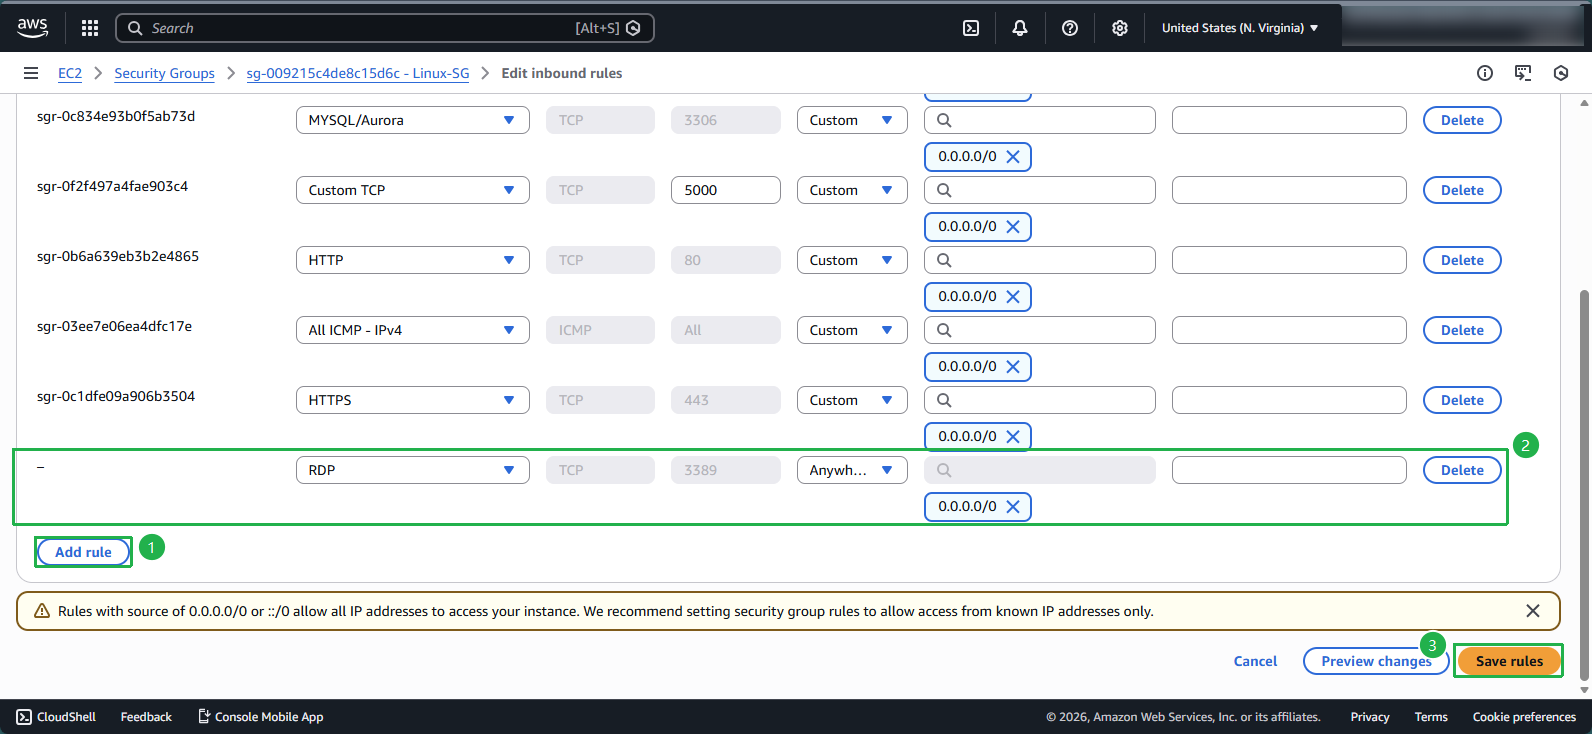Open Feedback in the footer

146,717
